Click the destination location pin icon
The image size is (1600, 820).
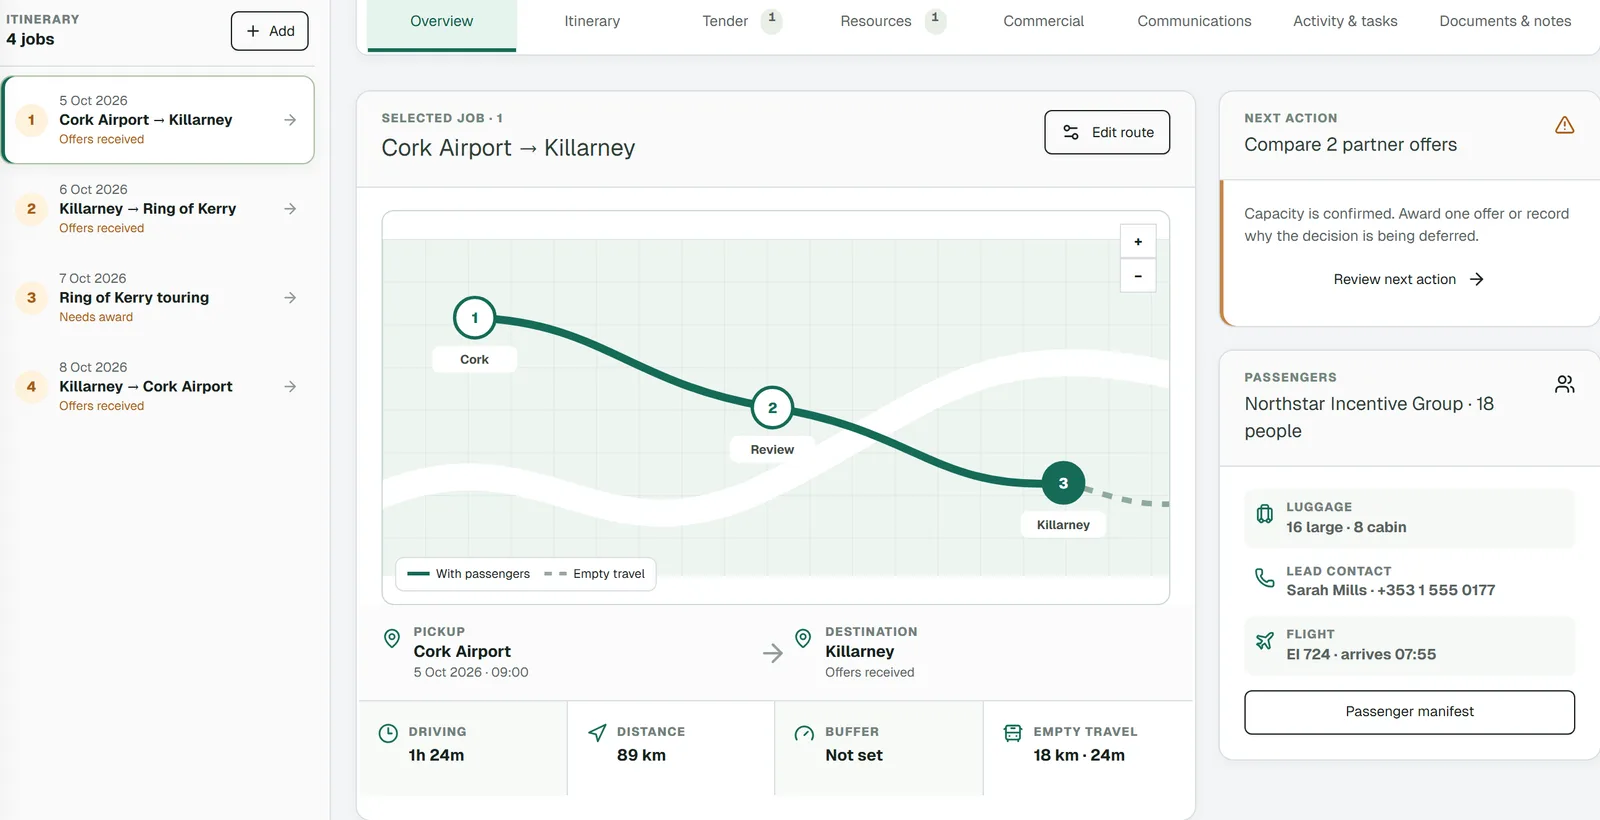(x=803, y=638)
